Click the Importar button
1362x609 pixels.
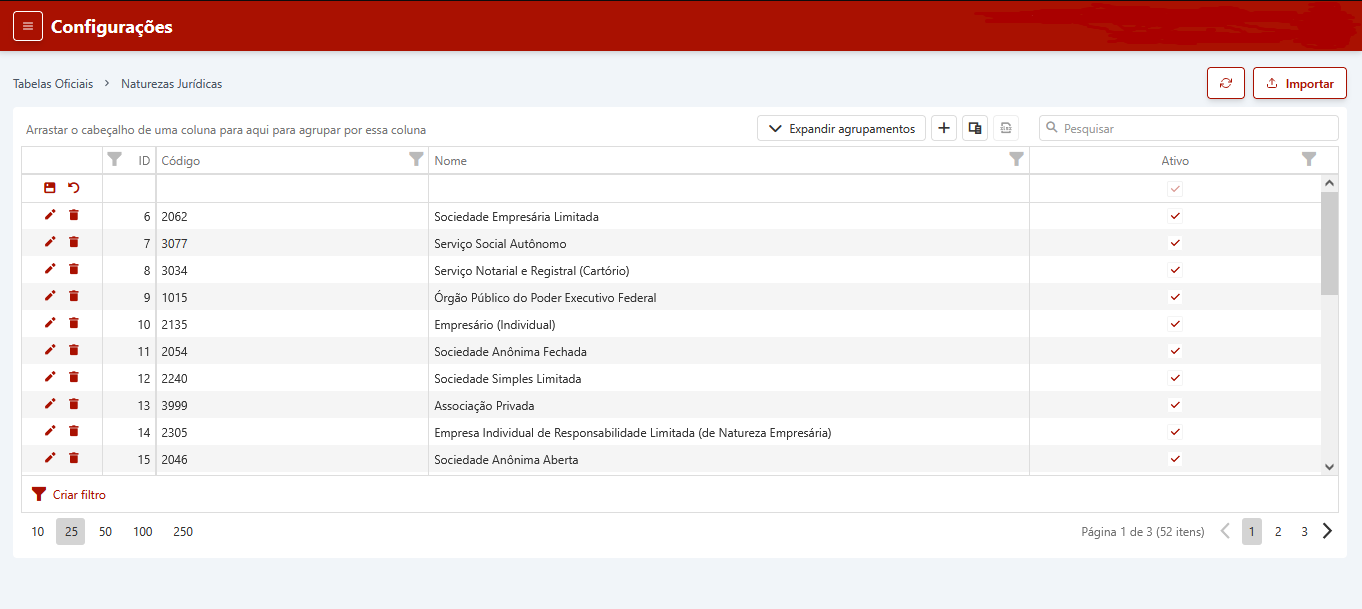click(1299, 83)
